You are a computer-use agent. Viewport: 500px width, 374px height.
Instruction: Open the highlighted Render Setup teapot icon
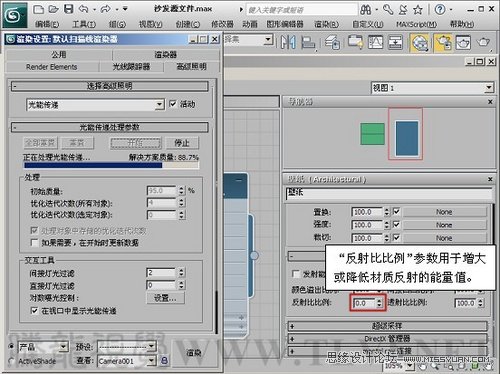pyautogui.click(x=443, y=43)
